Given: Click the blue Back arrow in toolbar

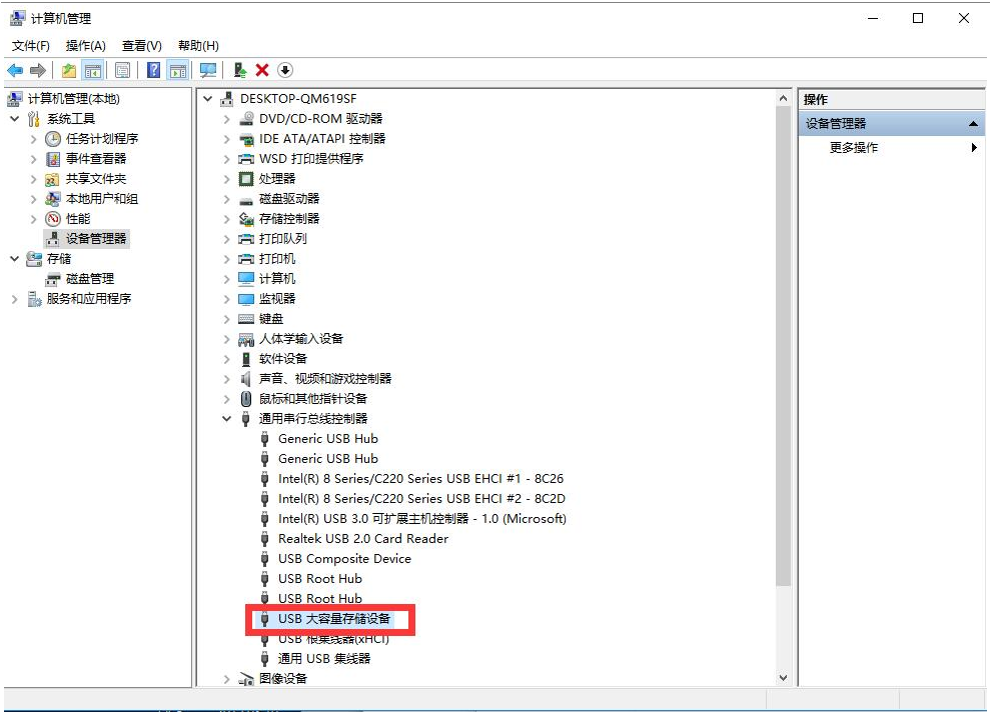Looking at the screenshot, I should 15,70.
